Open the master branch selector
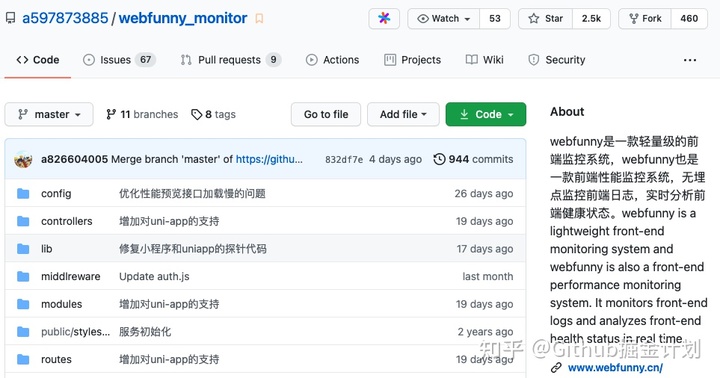 [49, 114]
